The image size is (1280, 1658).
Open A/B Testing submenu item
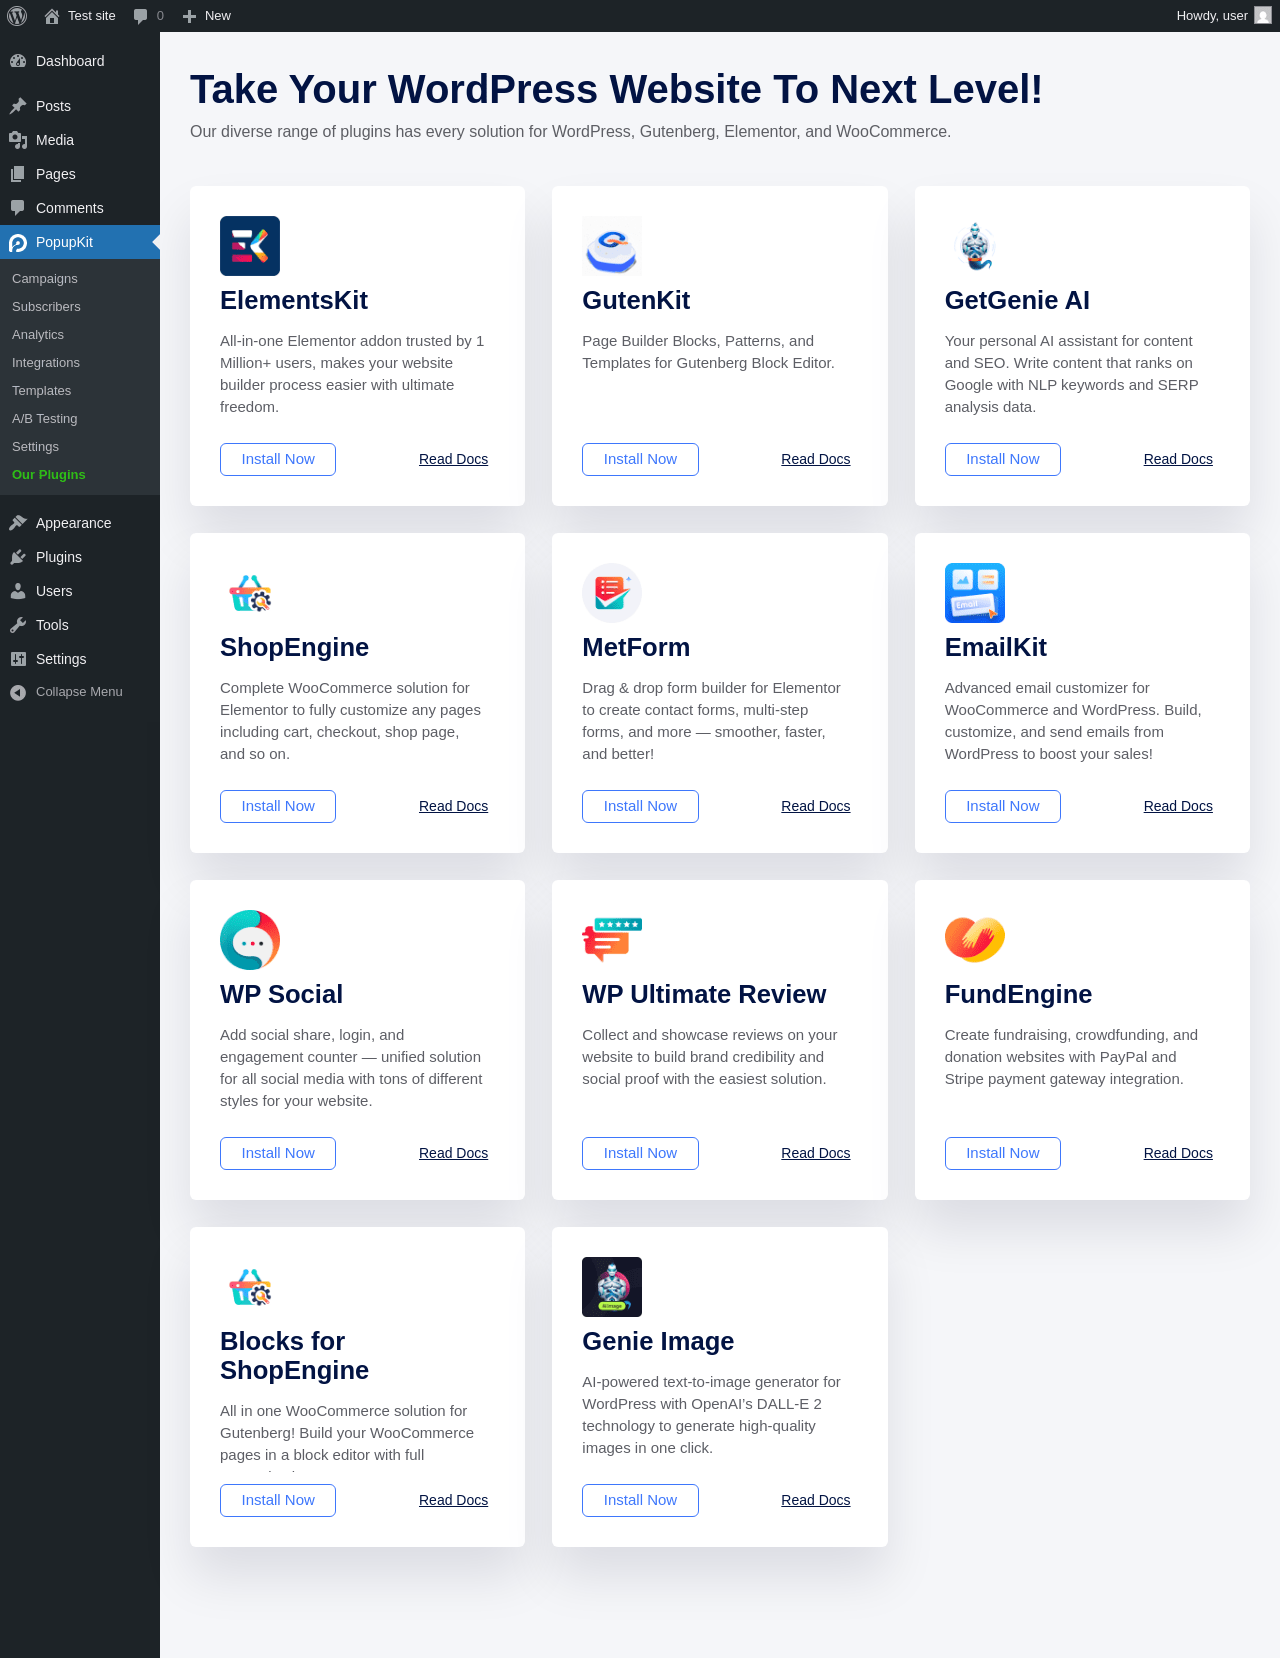pos(45,419)
